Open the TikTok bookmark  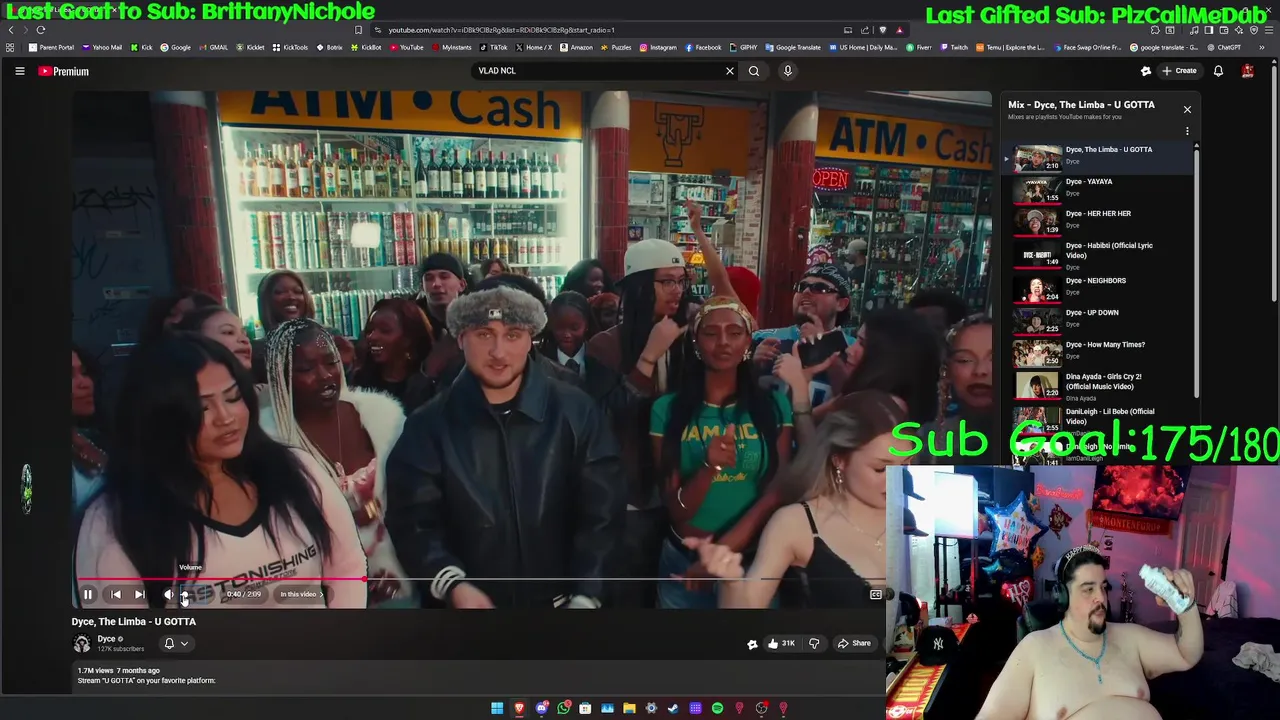pyautogui.click(x=494, y=47)
